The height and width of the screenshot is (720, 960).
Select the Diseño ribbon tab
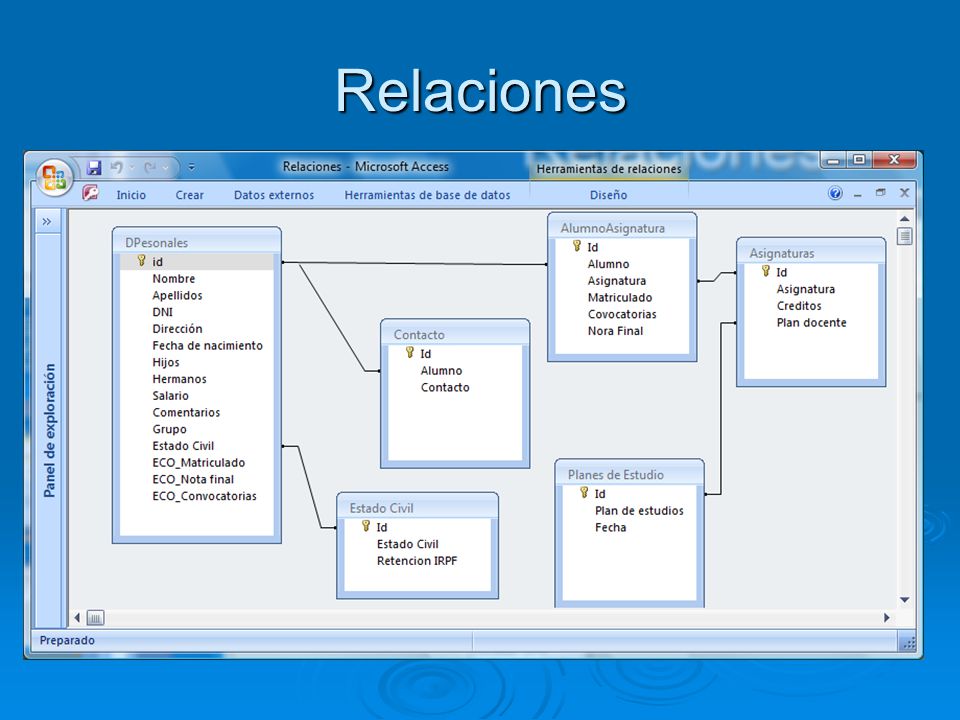tap(608, 195)
